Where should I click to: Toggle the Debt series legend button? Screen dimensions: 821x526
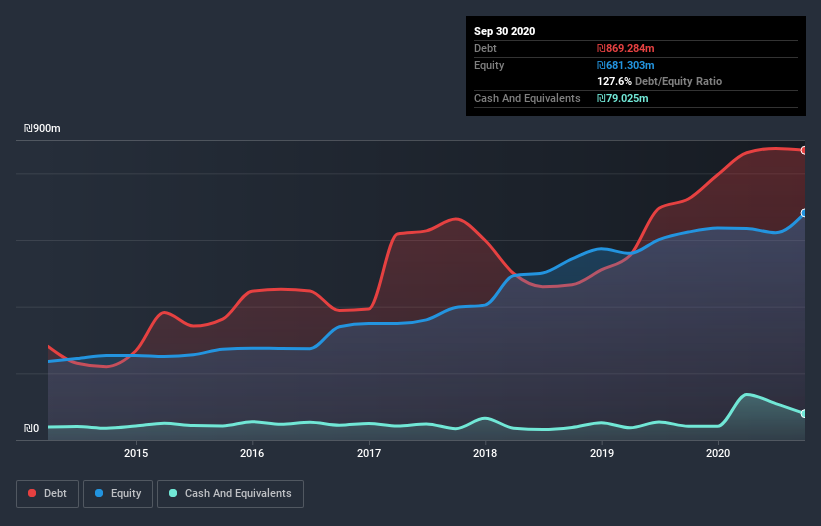pyautogui.click(x=47, y=494)
